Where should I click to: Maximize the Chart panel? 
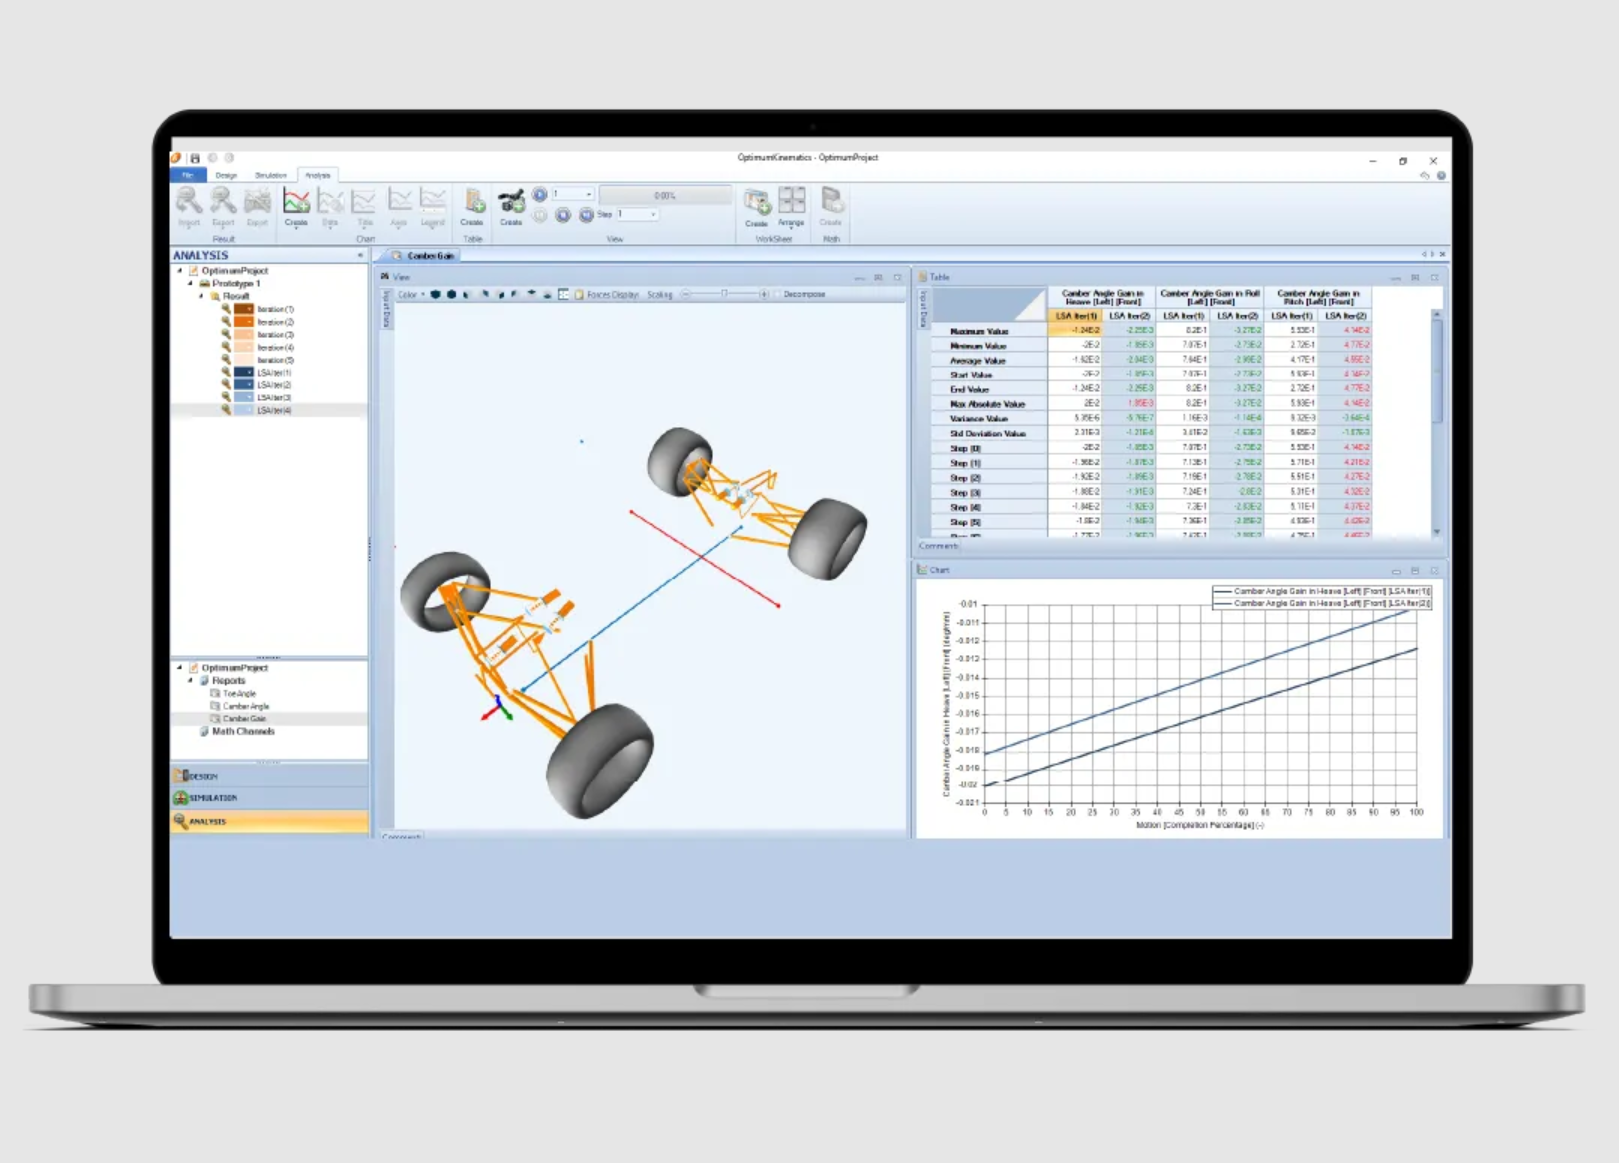(x=1415, y=571)
